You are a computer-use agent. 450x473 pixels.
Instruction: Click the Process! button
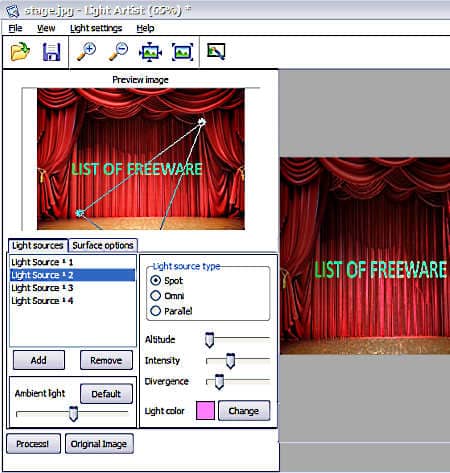[x=33, y=444]
